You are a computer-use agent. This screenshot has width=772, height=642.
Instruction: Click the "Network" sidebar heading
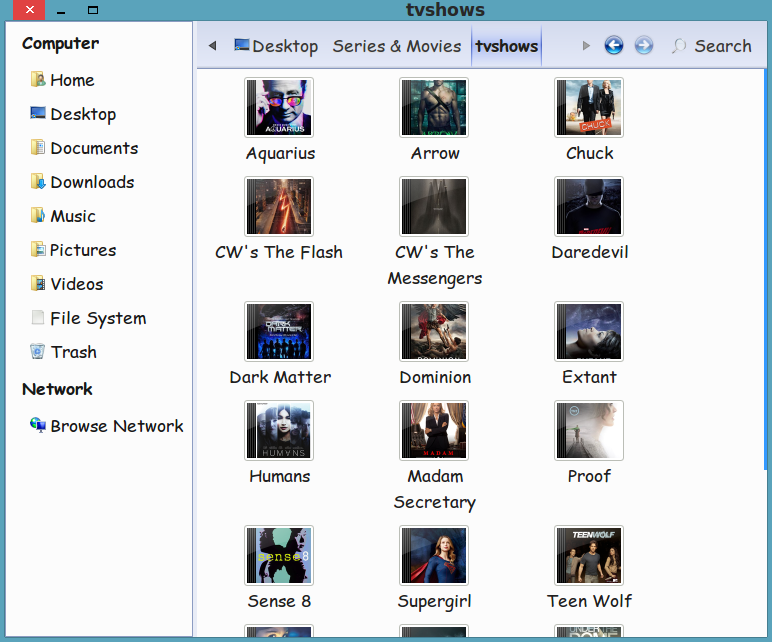[57, 389]
